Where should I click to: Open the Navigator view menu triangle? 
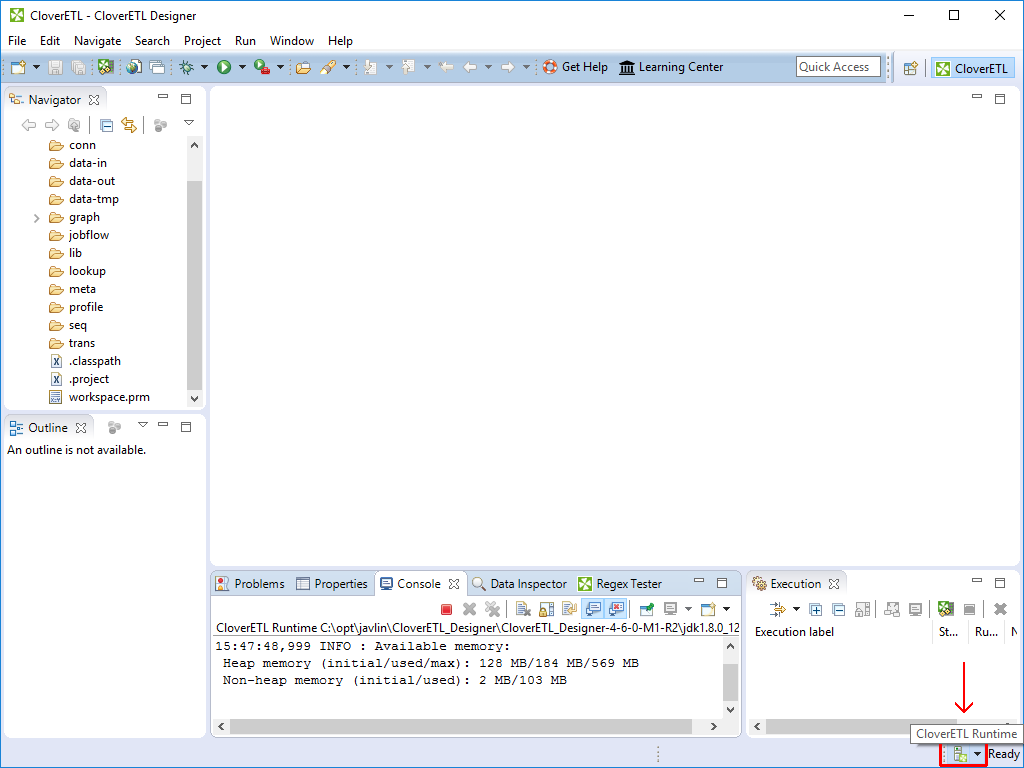click(x=189, y=122)
